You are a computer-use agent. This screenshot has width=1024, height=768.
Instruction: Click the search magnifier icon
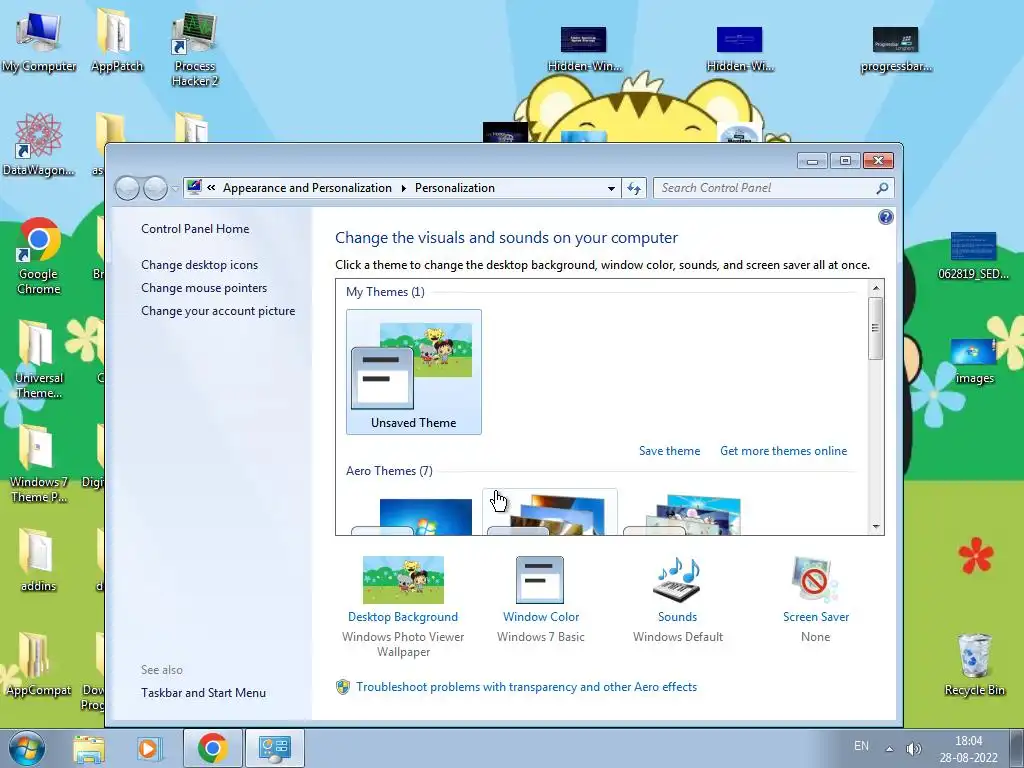click(x=882, y=188)
